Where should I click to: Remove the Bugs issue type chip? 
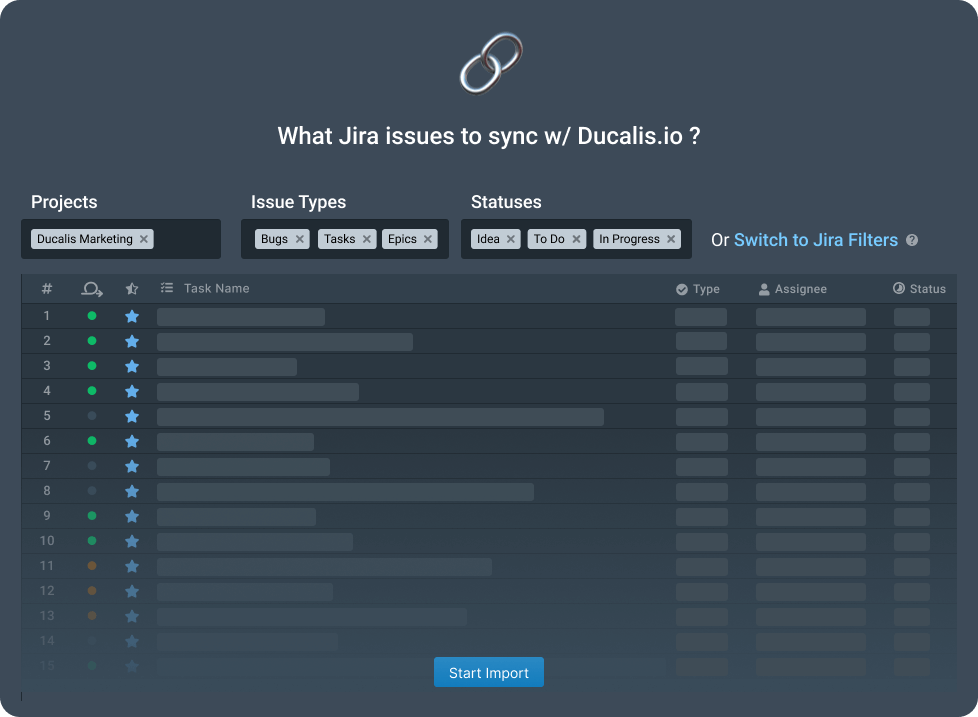coord(300,239)
